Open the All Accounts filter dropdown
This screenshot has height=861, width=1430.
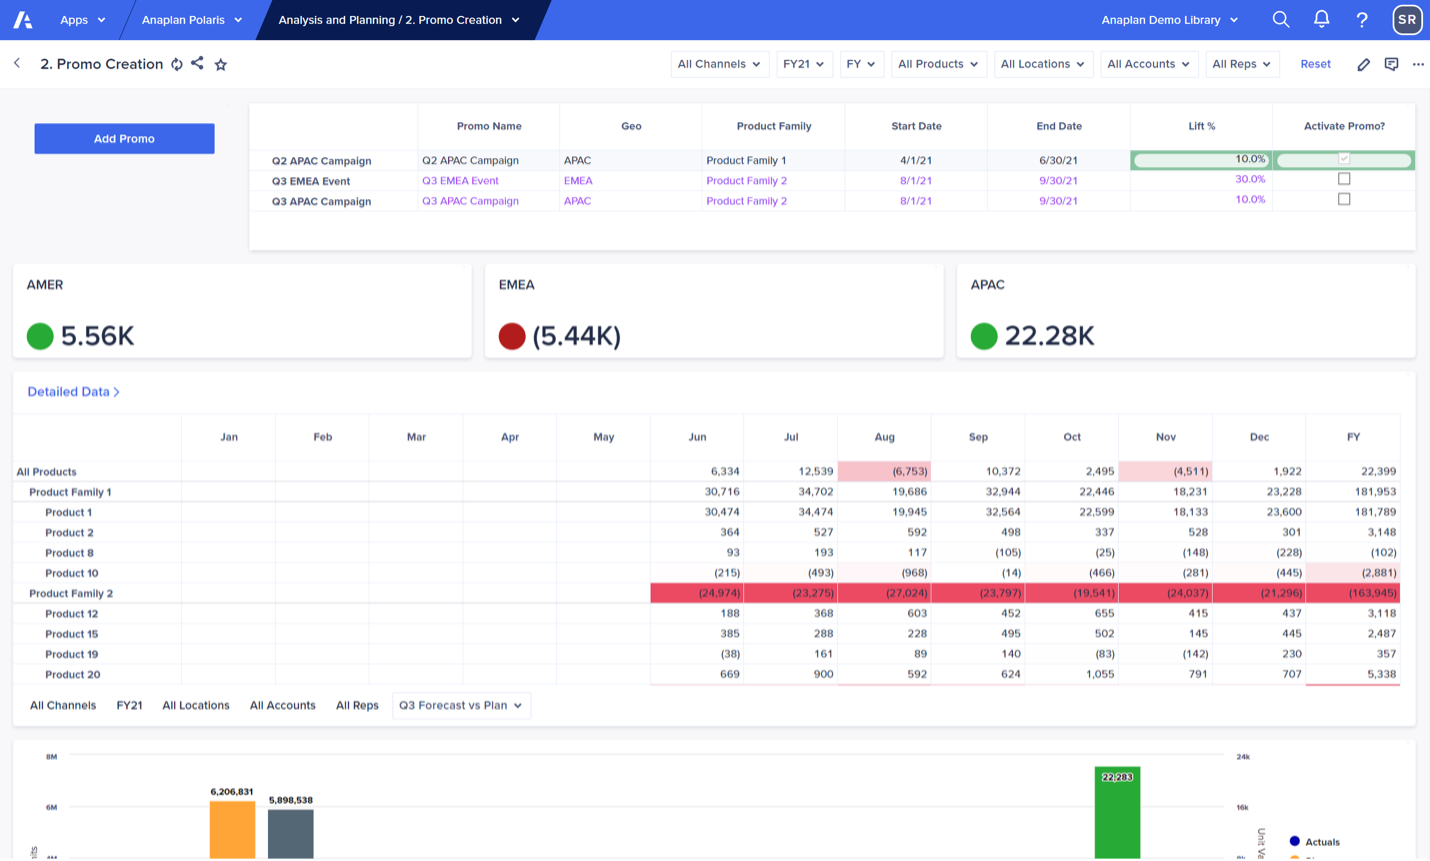point(1148,64)
